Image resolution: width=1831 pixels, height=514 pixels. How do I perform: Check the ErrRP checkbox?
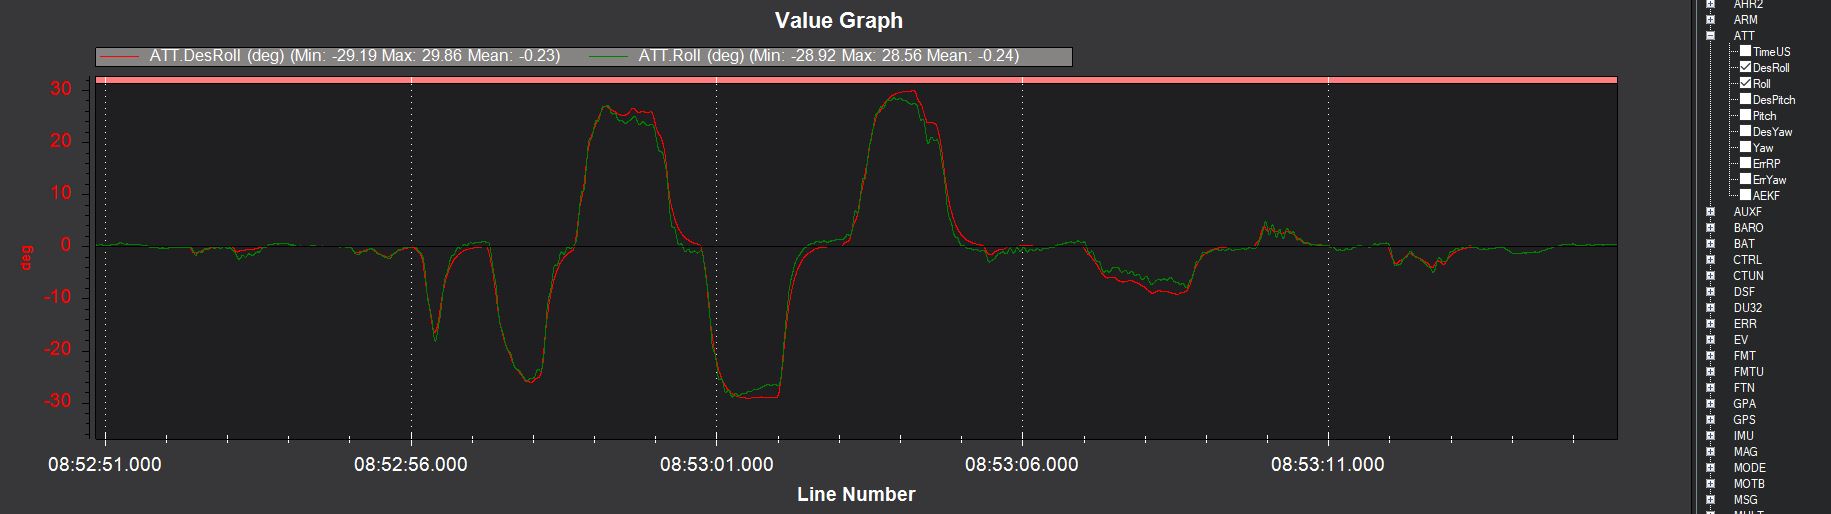click(1746, 163)
